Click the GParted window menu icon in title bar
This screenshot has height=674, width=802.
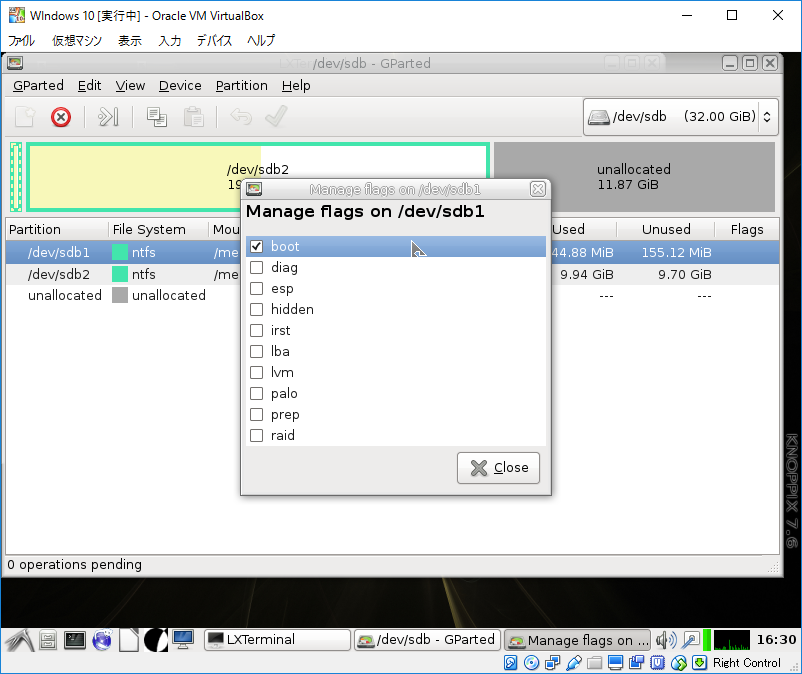point(15,63)
